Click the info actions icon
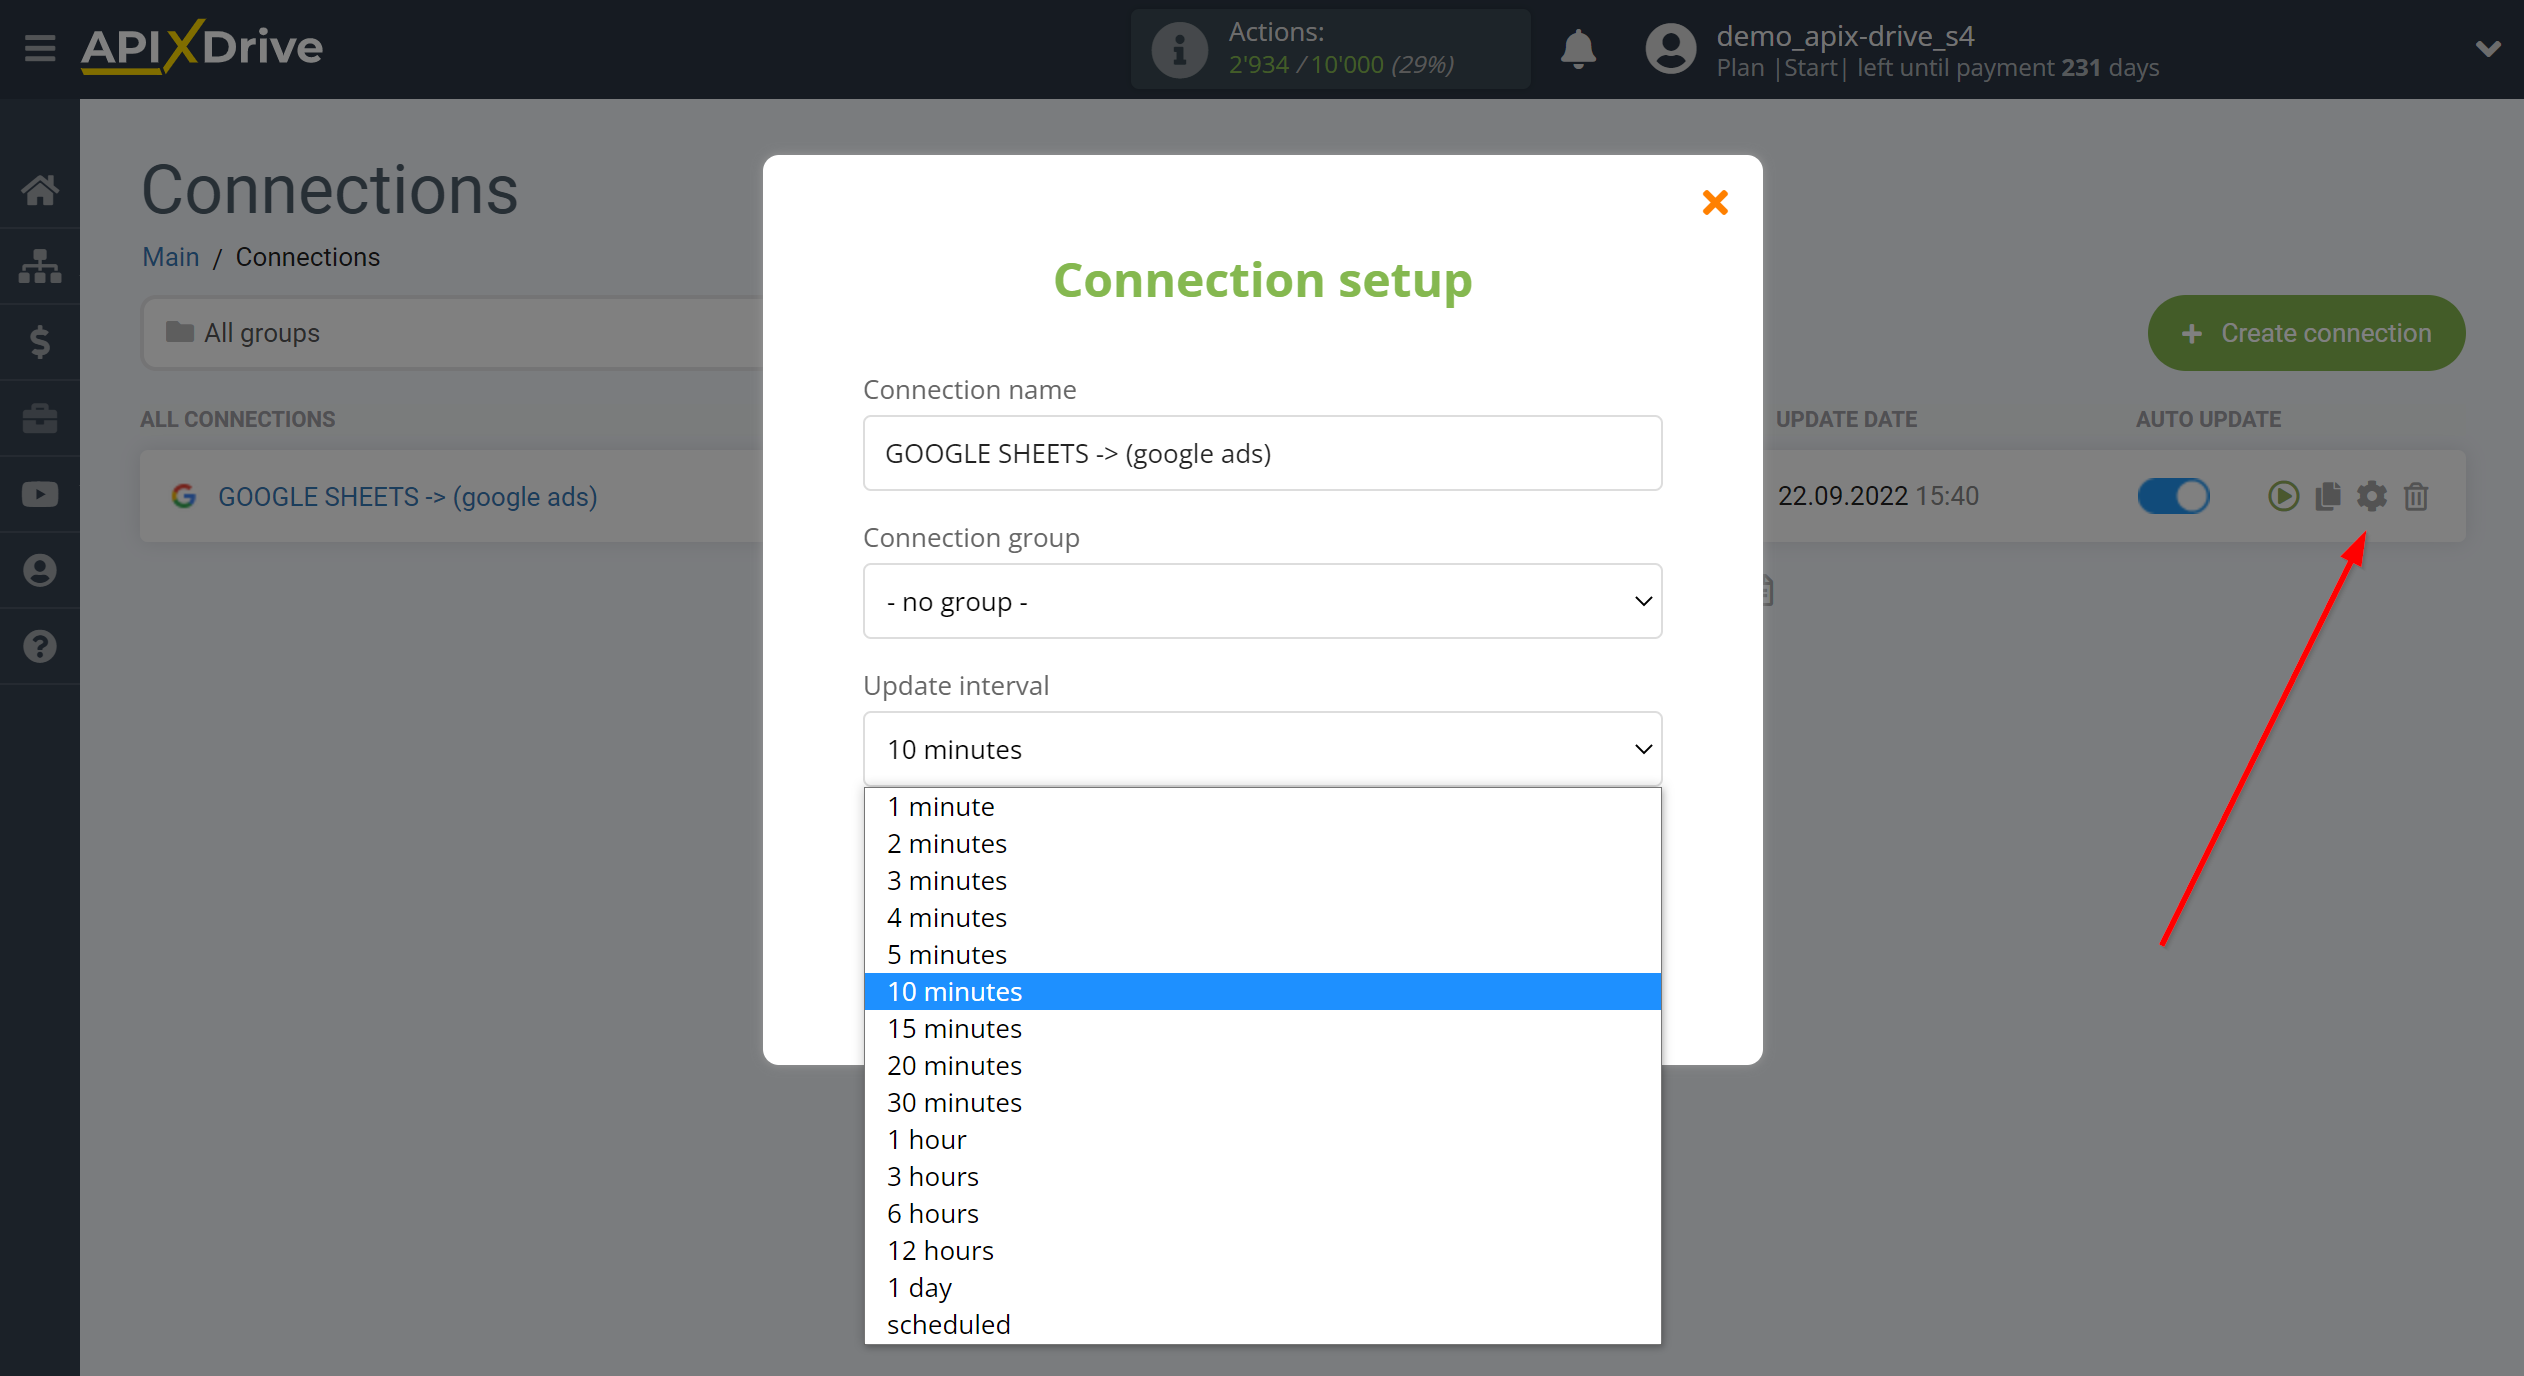 1174,47
